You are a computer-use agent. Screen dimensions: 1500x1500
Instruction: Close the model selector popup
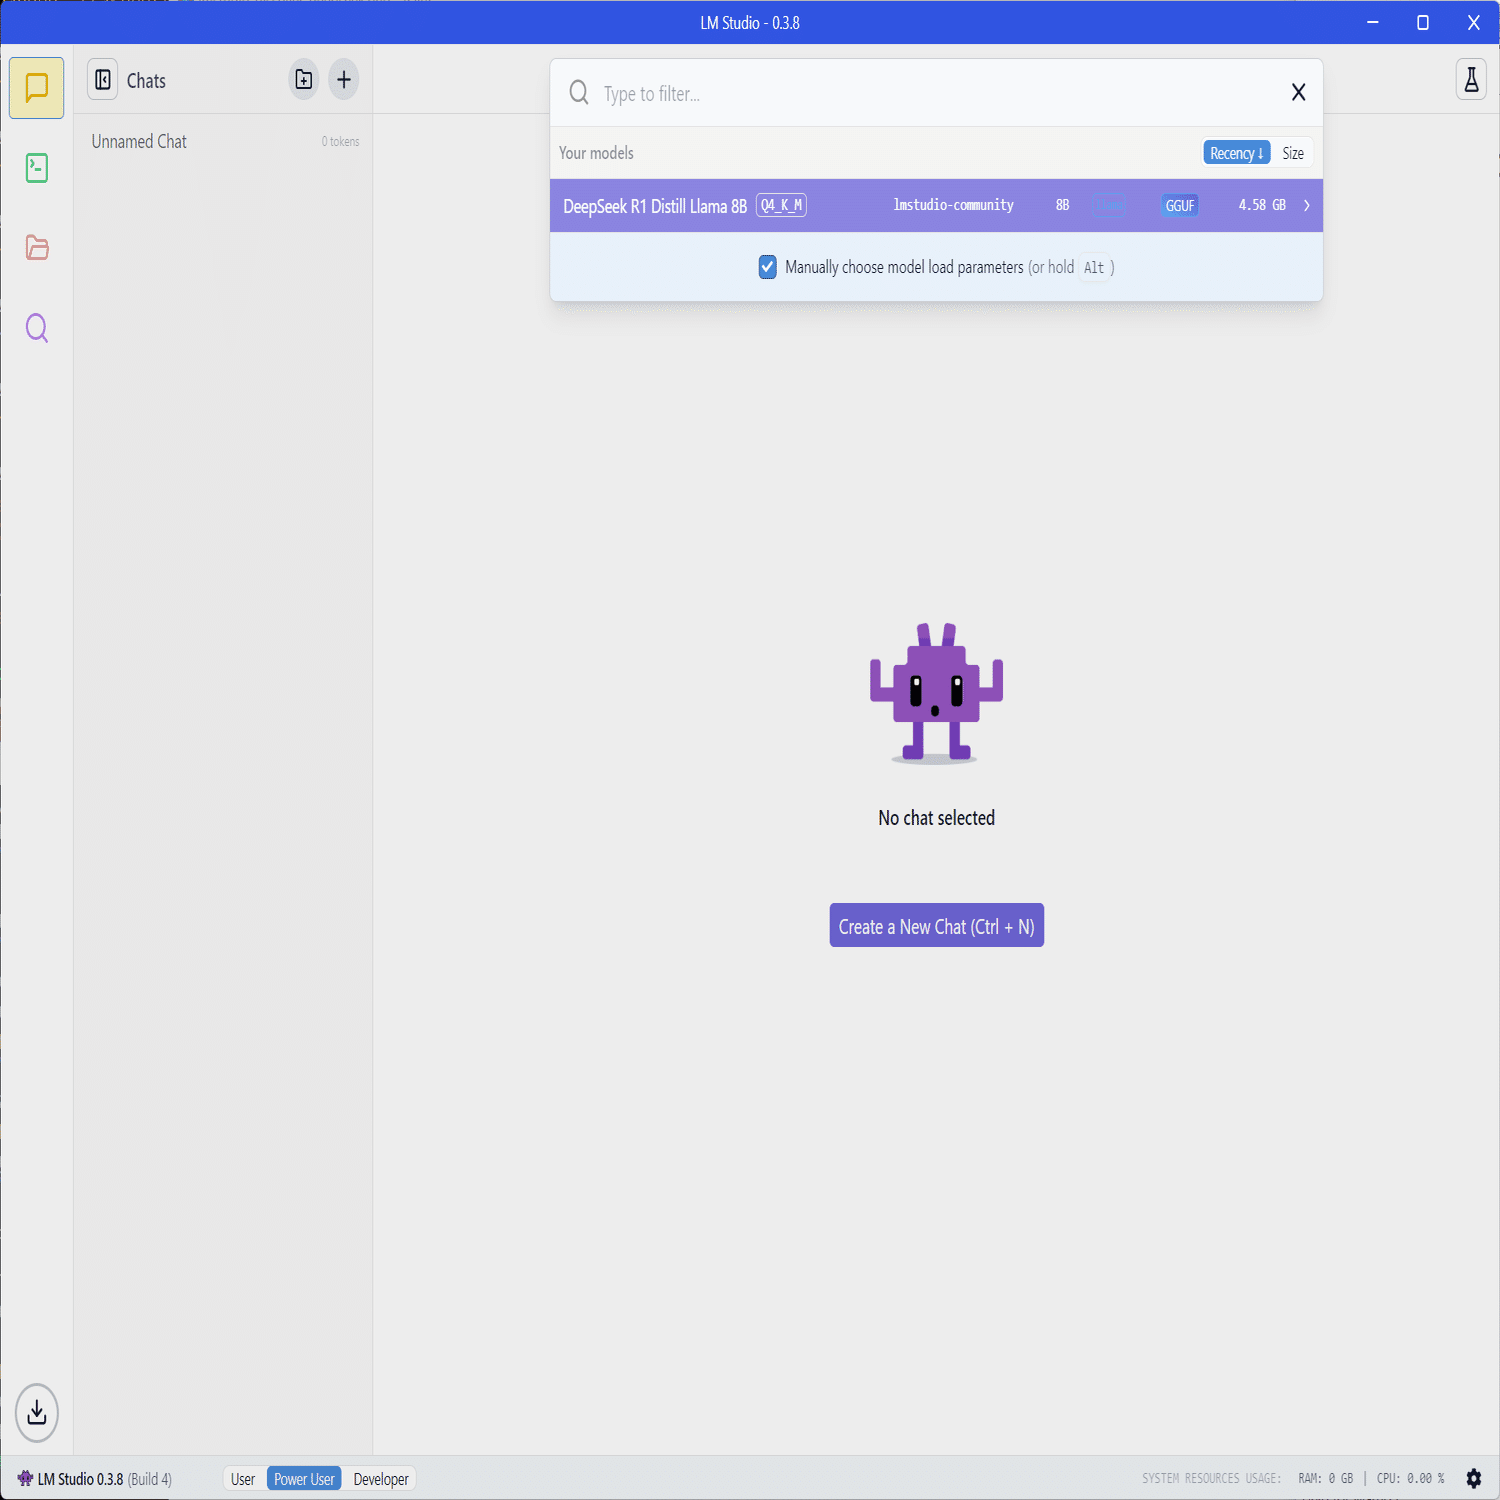point(1299,93)
